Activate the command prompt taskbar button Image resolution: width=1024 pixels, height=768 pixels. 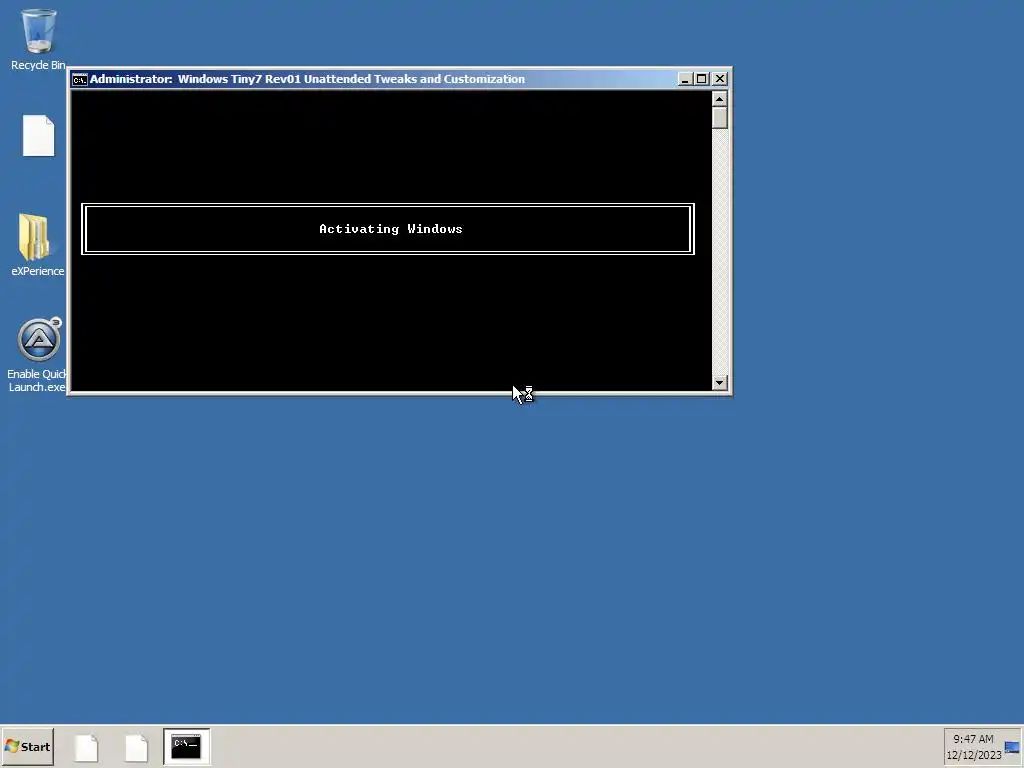point(187,746)
